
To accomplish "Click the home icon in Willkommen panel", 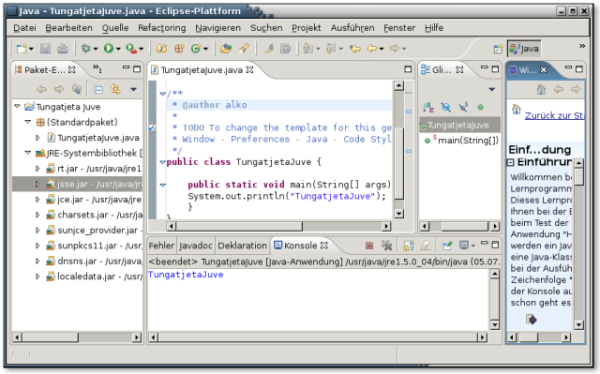I will coord(541,90).
